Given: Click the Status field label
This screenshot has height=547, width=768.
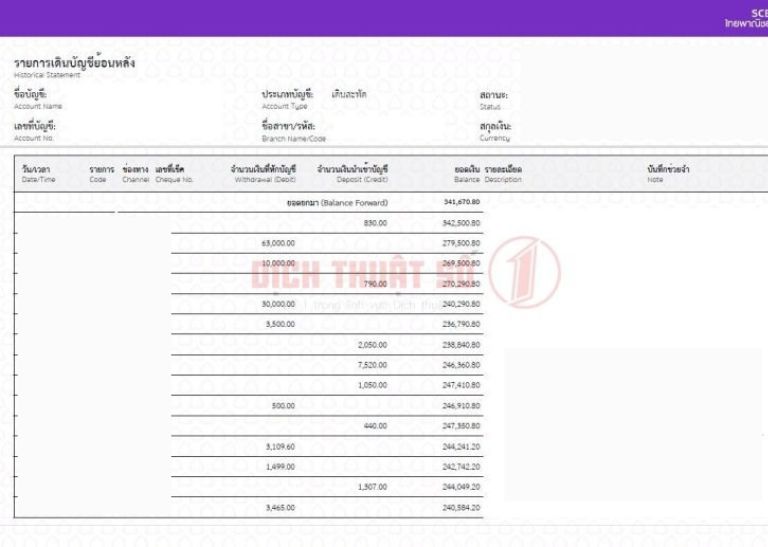Looking at the screenshot, I should click(493, 99).
